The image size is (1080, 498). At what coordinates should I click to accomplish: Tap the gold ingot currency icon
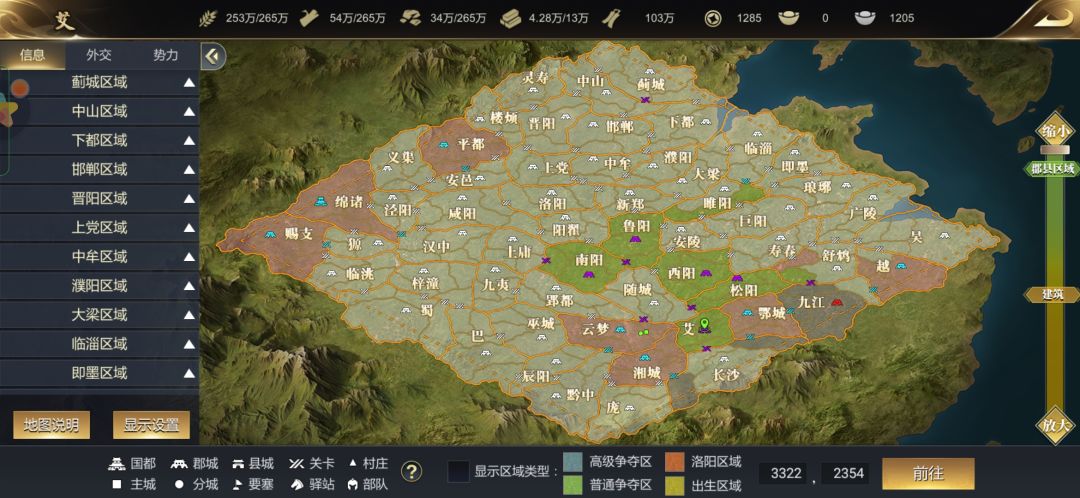coord(789,18)
